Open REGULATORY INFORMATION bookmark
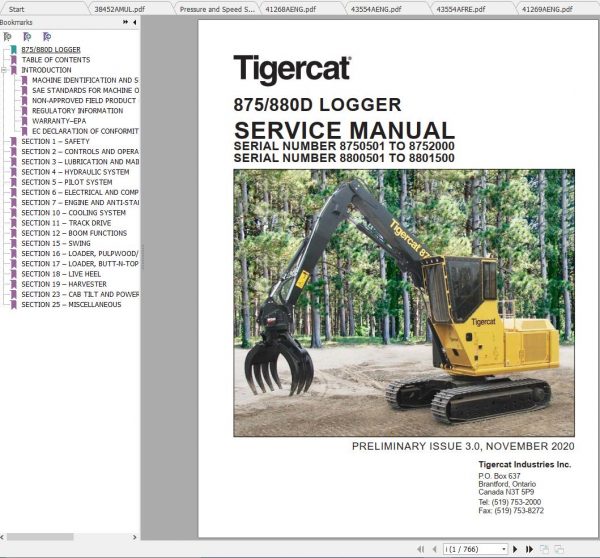The width and height of the screenshot is (600, 558). point(78,111)
